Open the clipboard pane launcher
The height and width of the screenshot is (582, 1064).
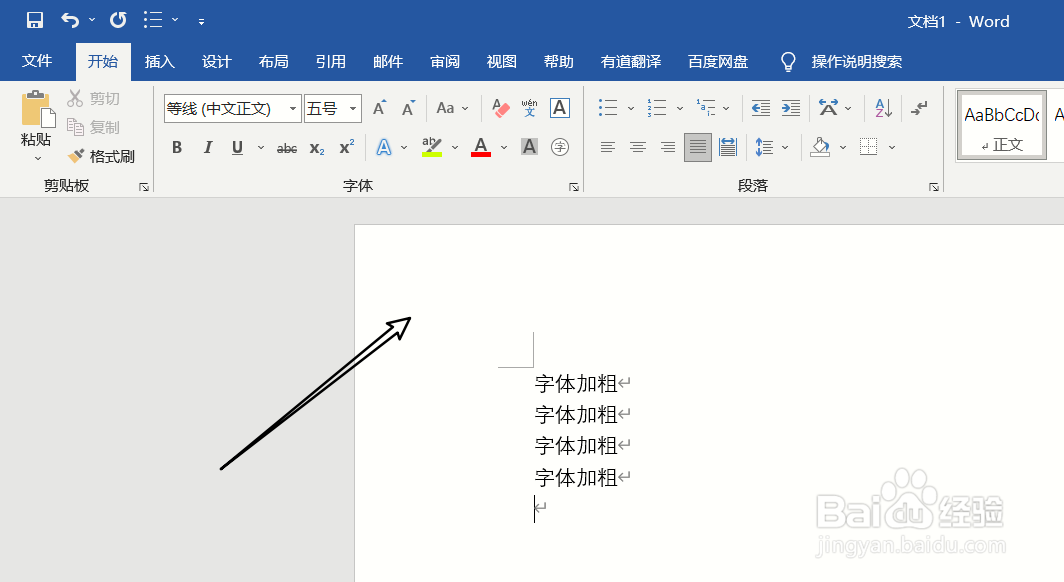click(144, 187)
